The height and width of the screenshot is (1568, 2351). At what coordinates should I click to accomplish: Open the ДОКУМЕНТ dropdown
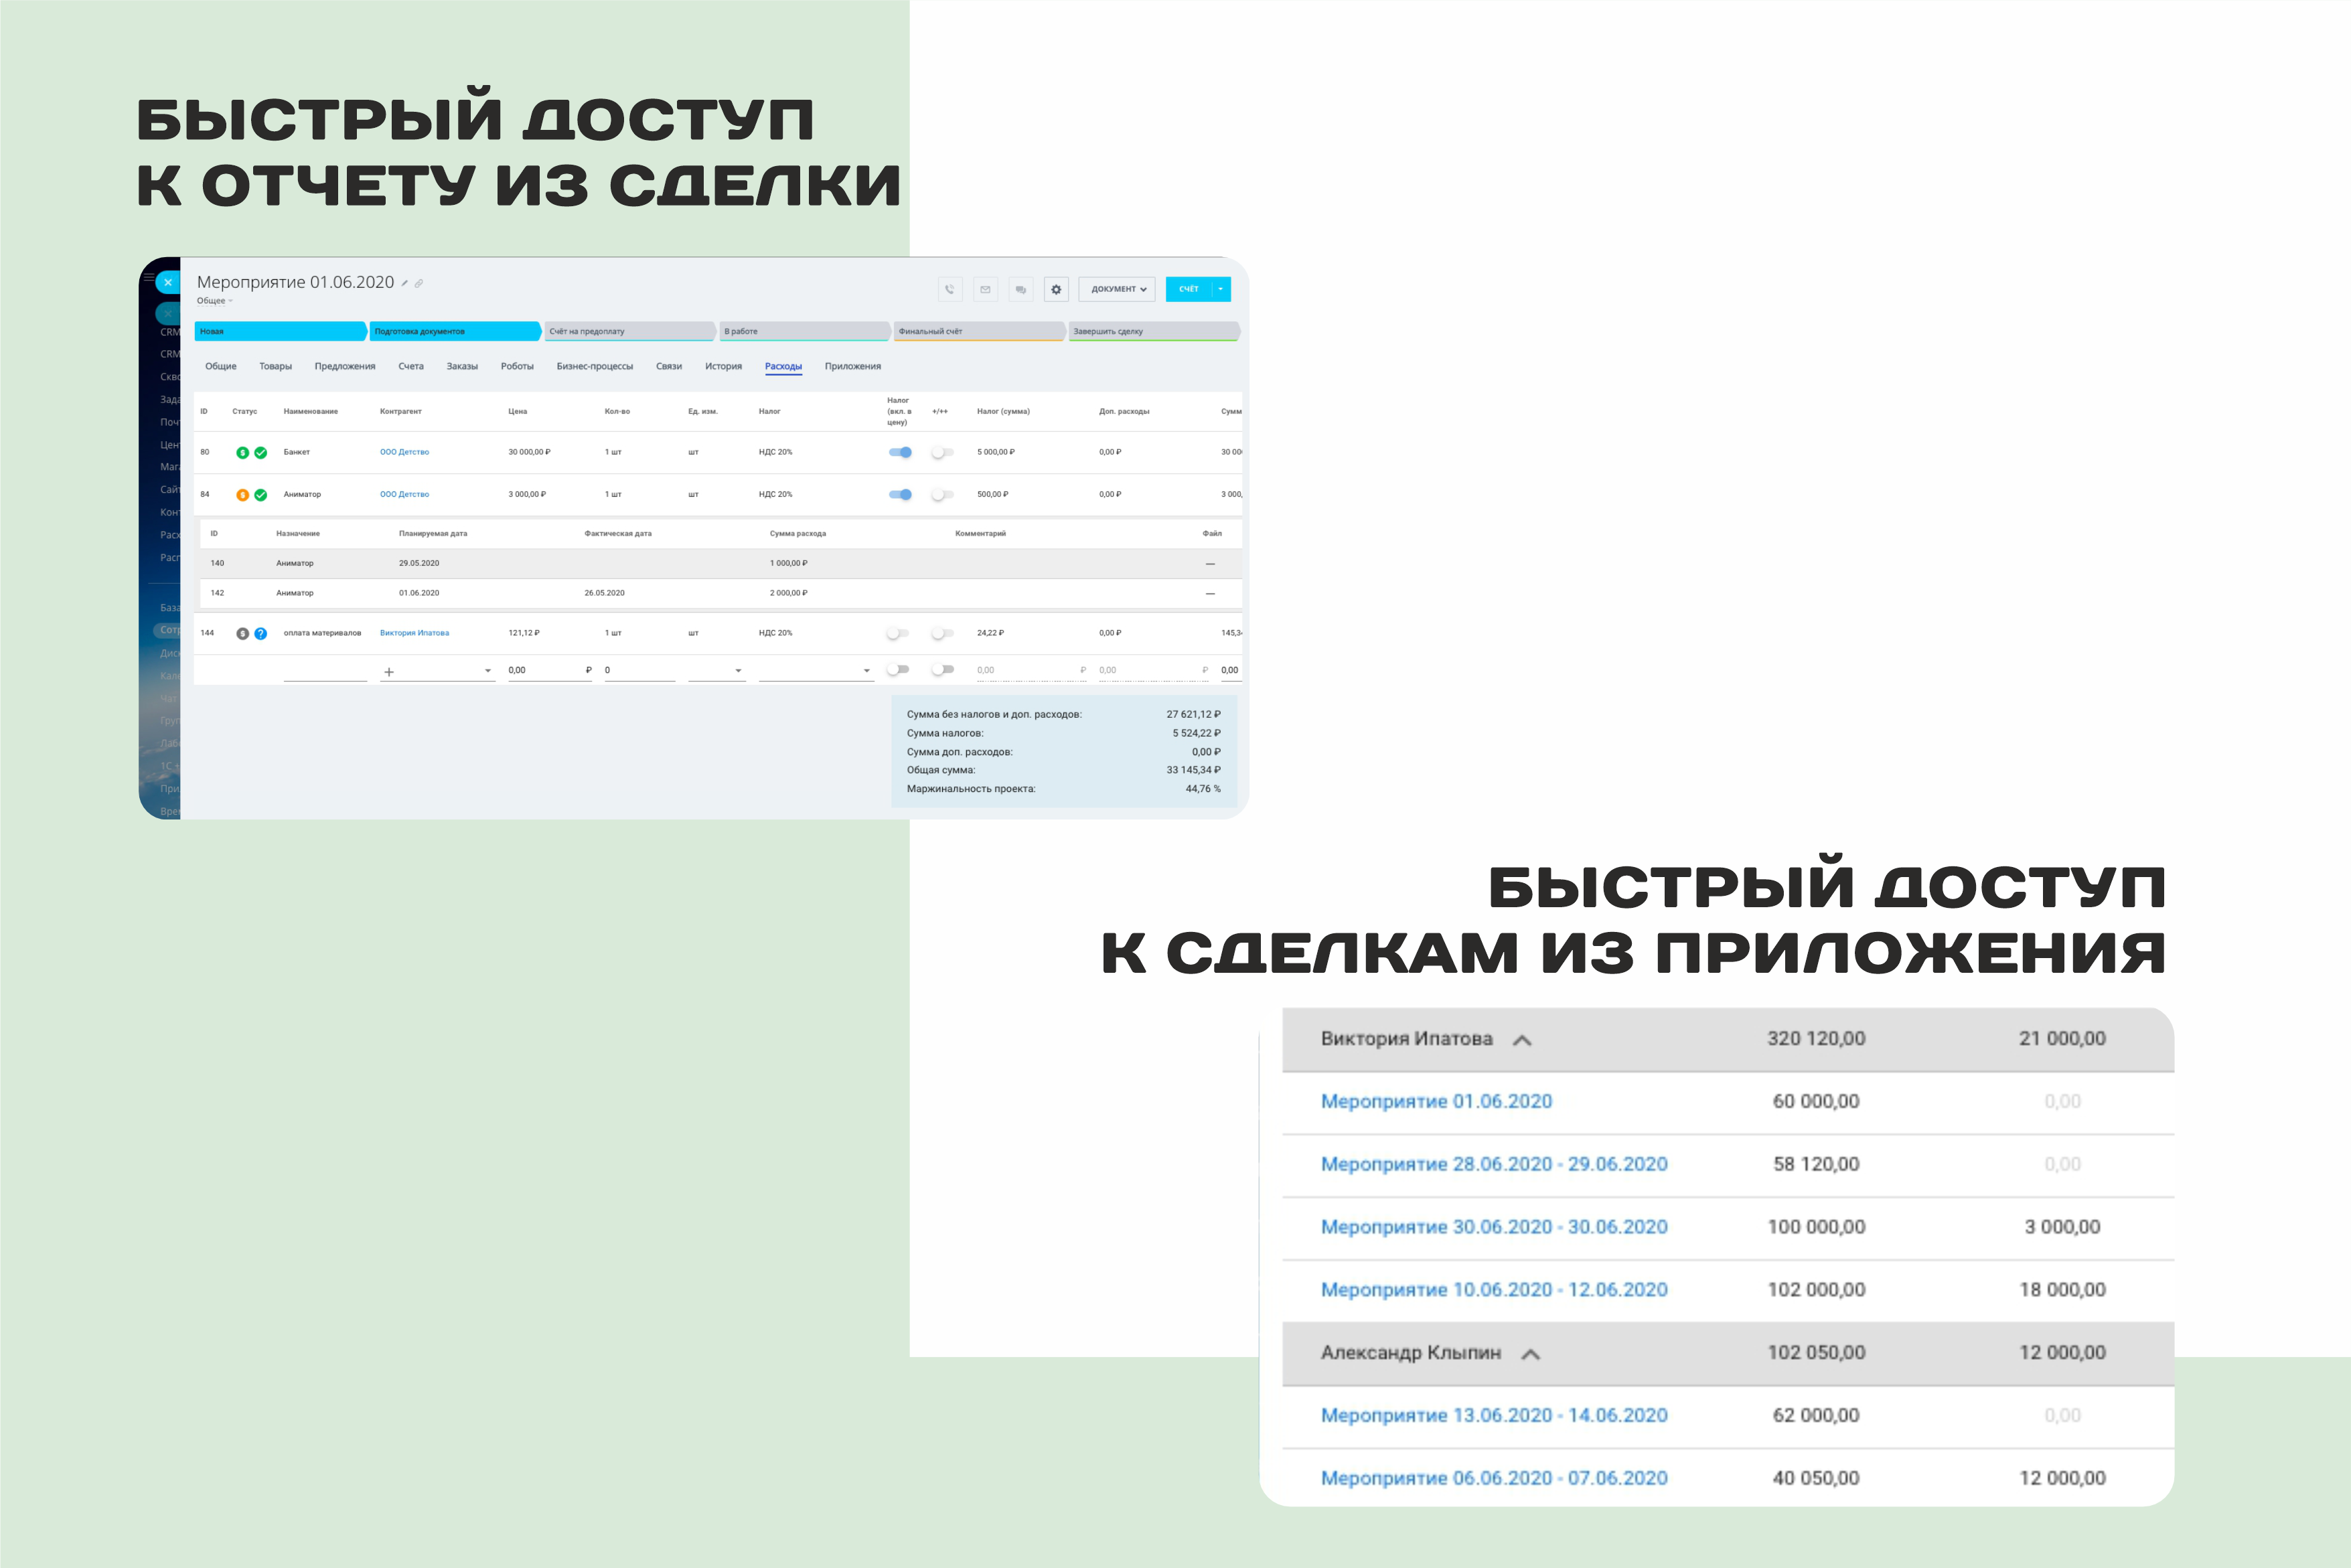coord(1117,290)
